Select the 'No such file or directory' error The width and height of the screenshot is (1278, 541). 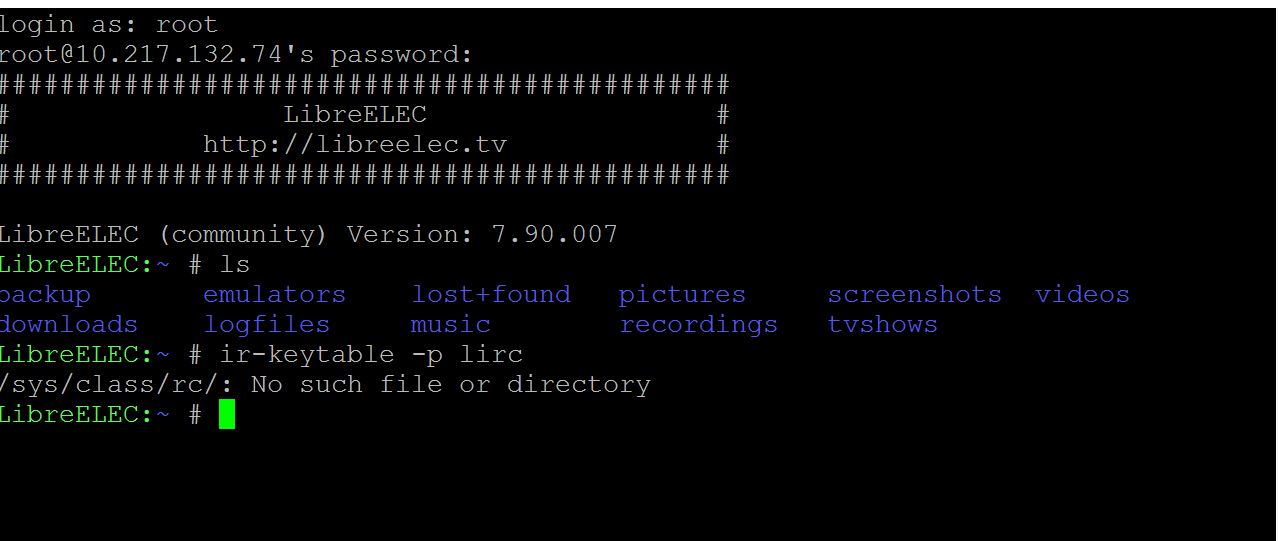click(x=450, y=385)
